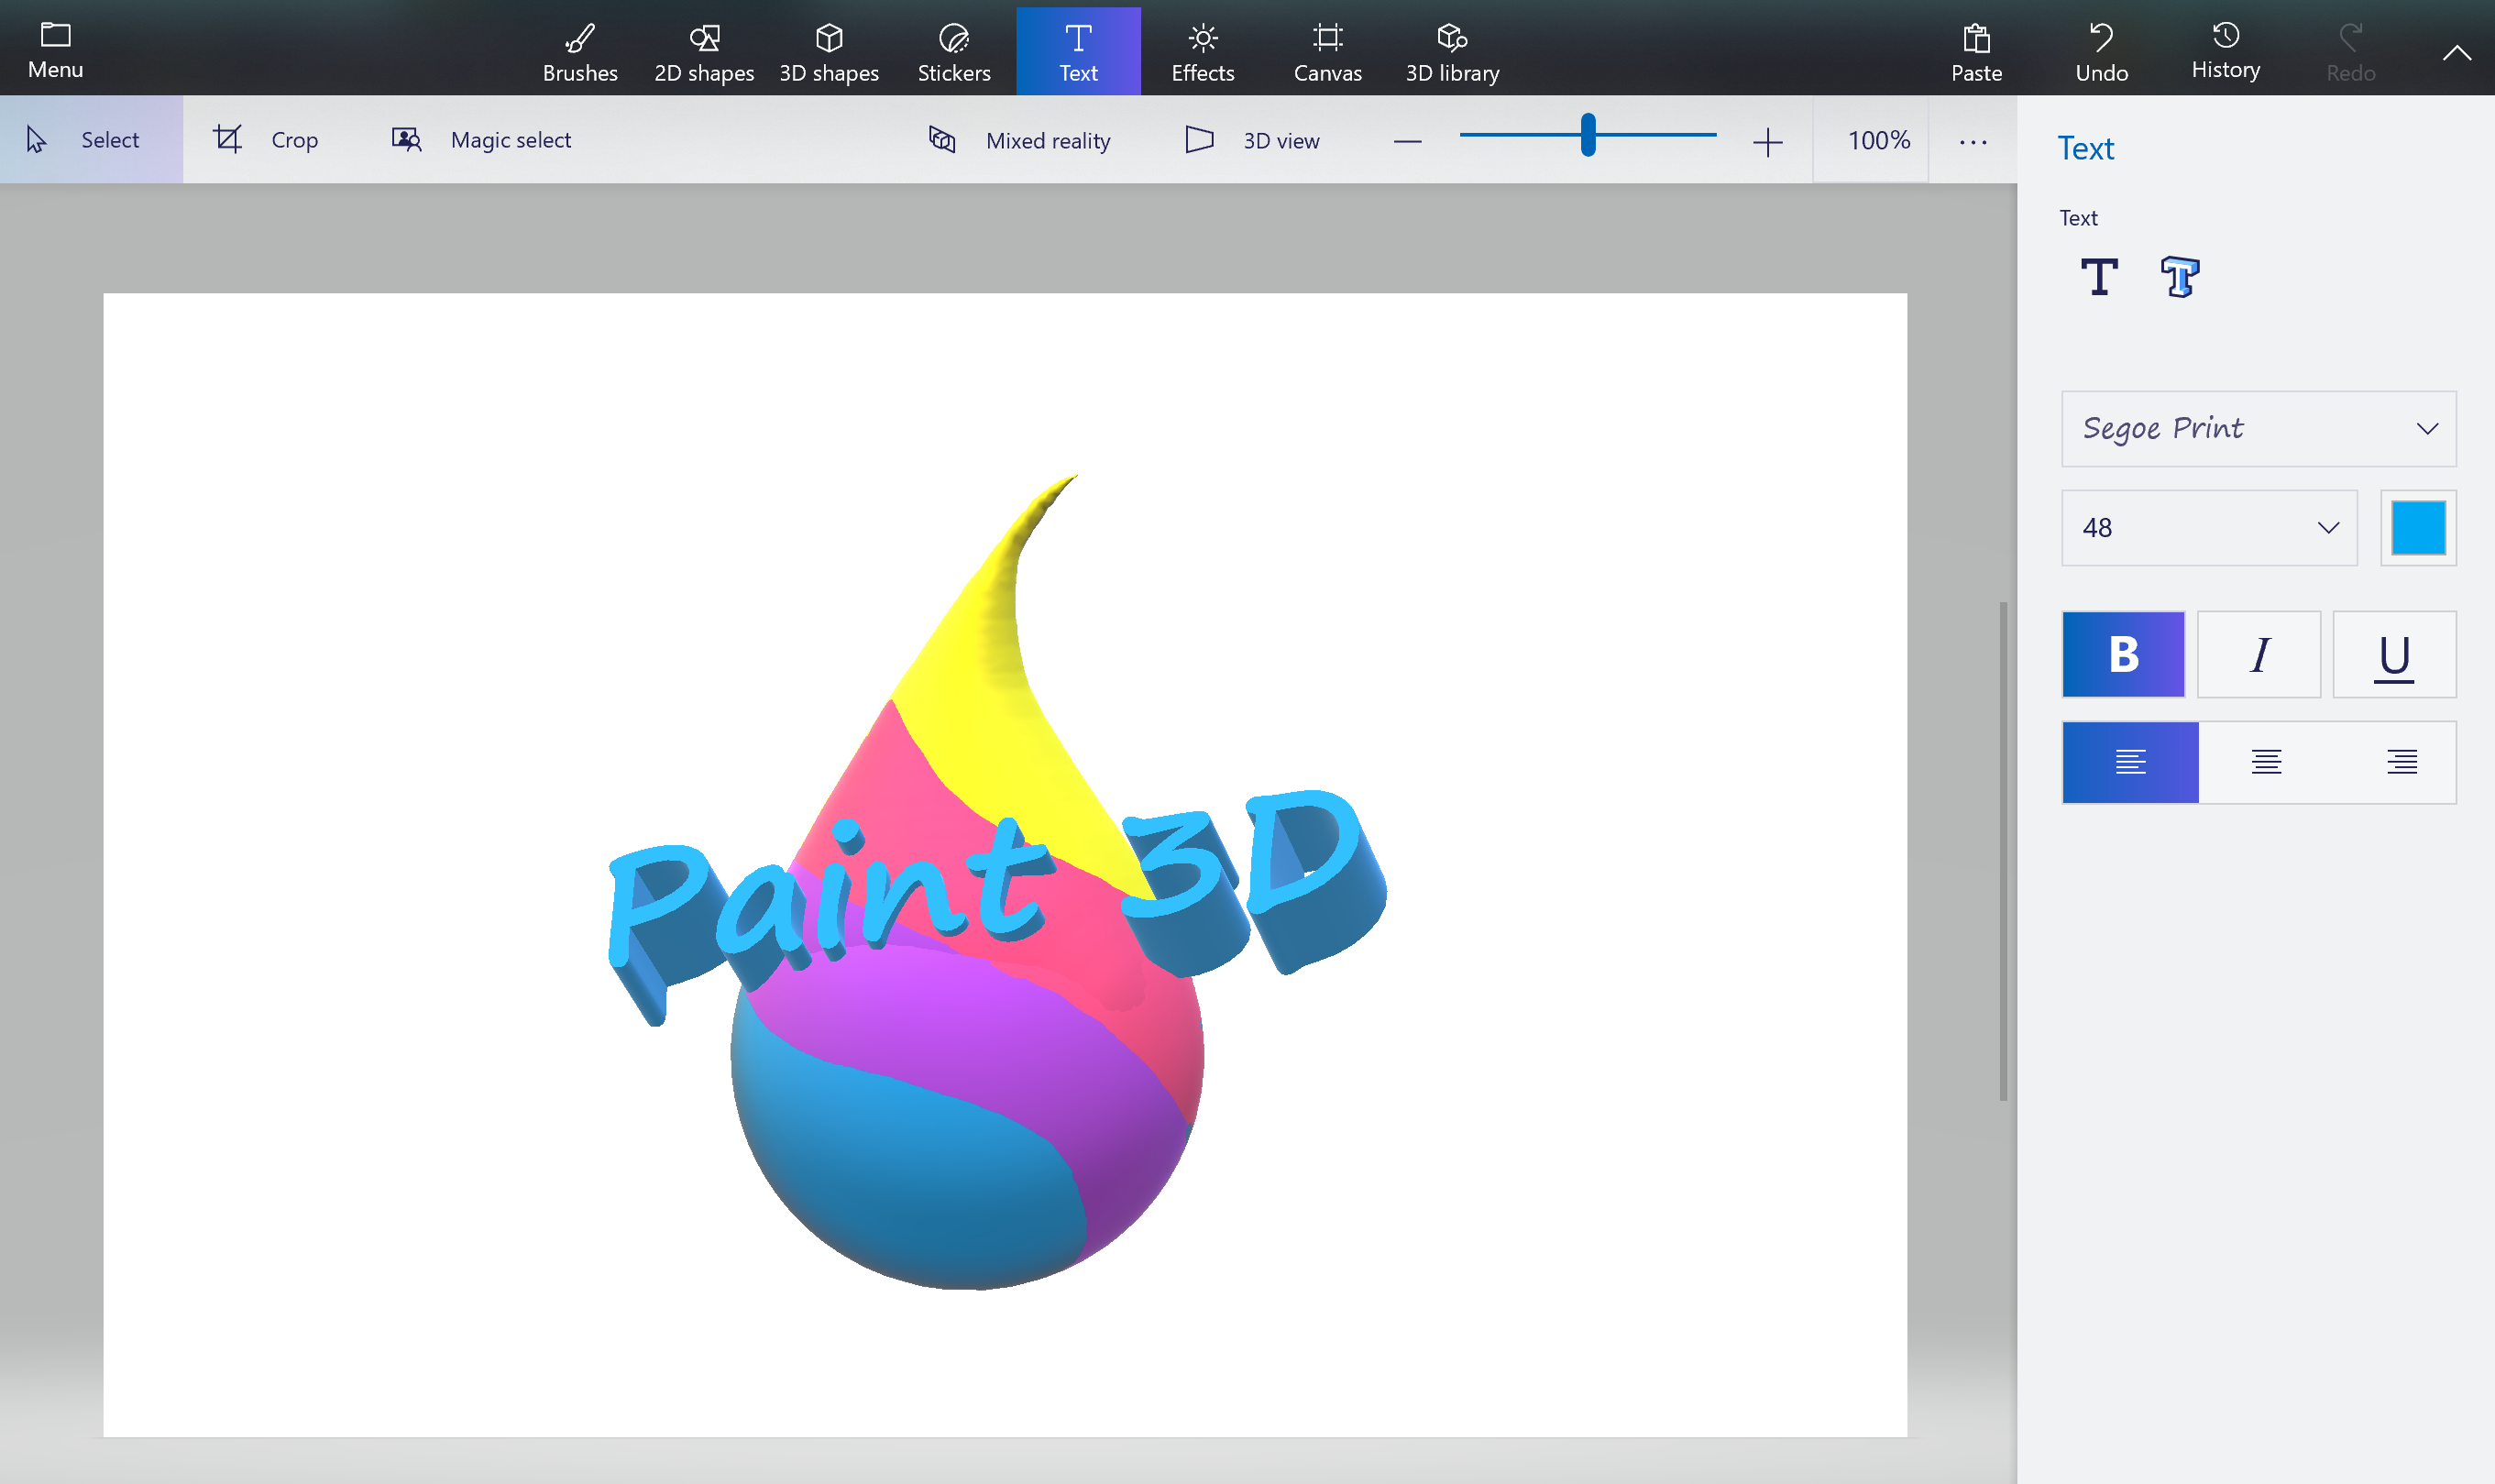This screenshot has width=2495, height=1484.
Task: Switch to 3D text mode
Action: coord(2181,277)
